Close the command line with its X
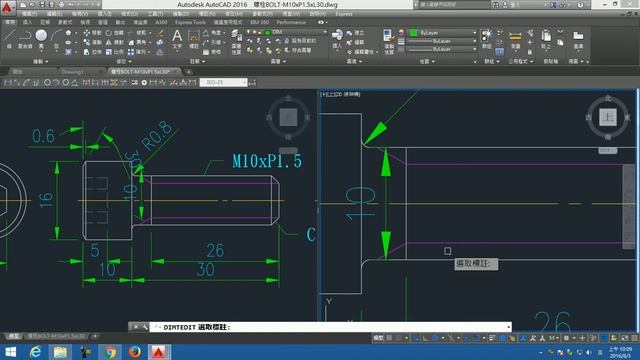 pos(136,327)
